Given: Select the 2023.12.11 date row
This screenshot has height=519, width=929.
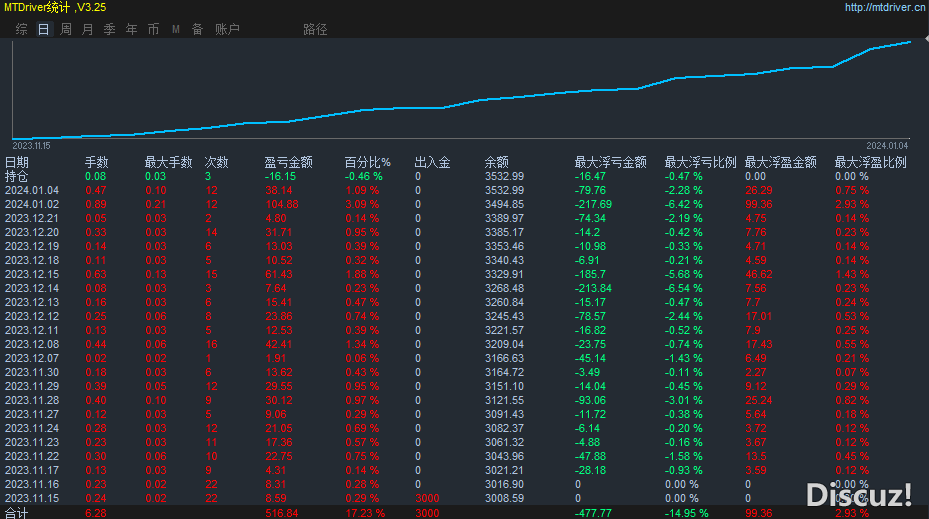Looking at the screenshot, I should click(x=464, y=331).
